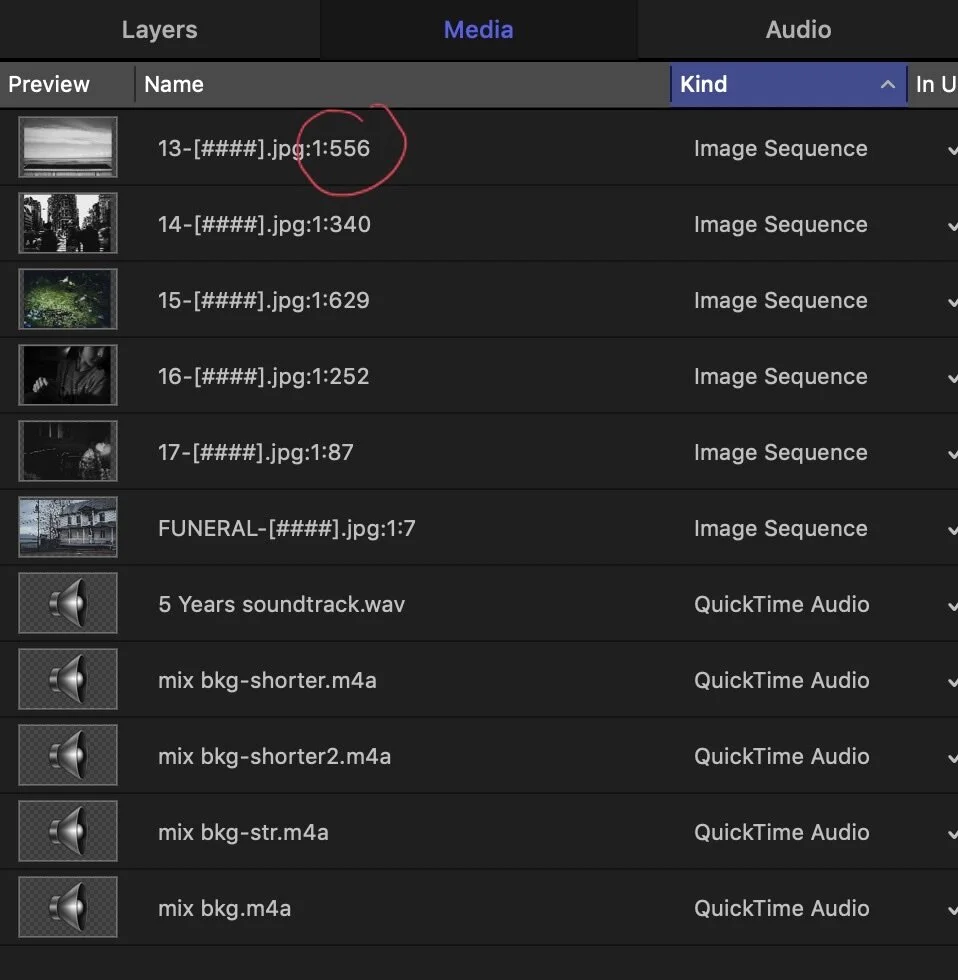This screenshot has height=980, width=958.
Task: Click speaker icon for 5 Years soundtrack.wav
Action: pyautogui.click(x=67, y=603)
